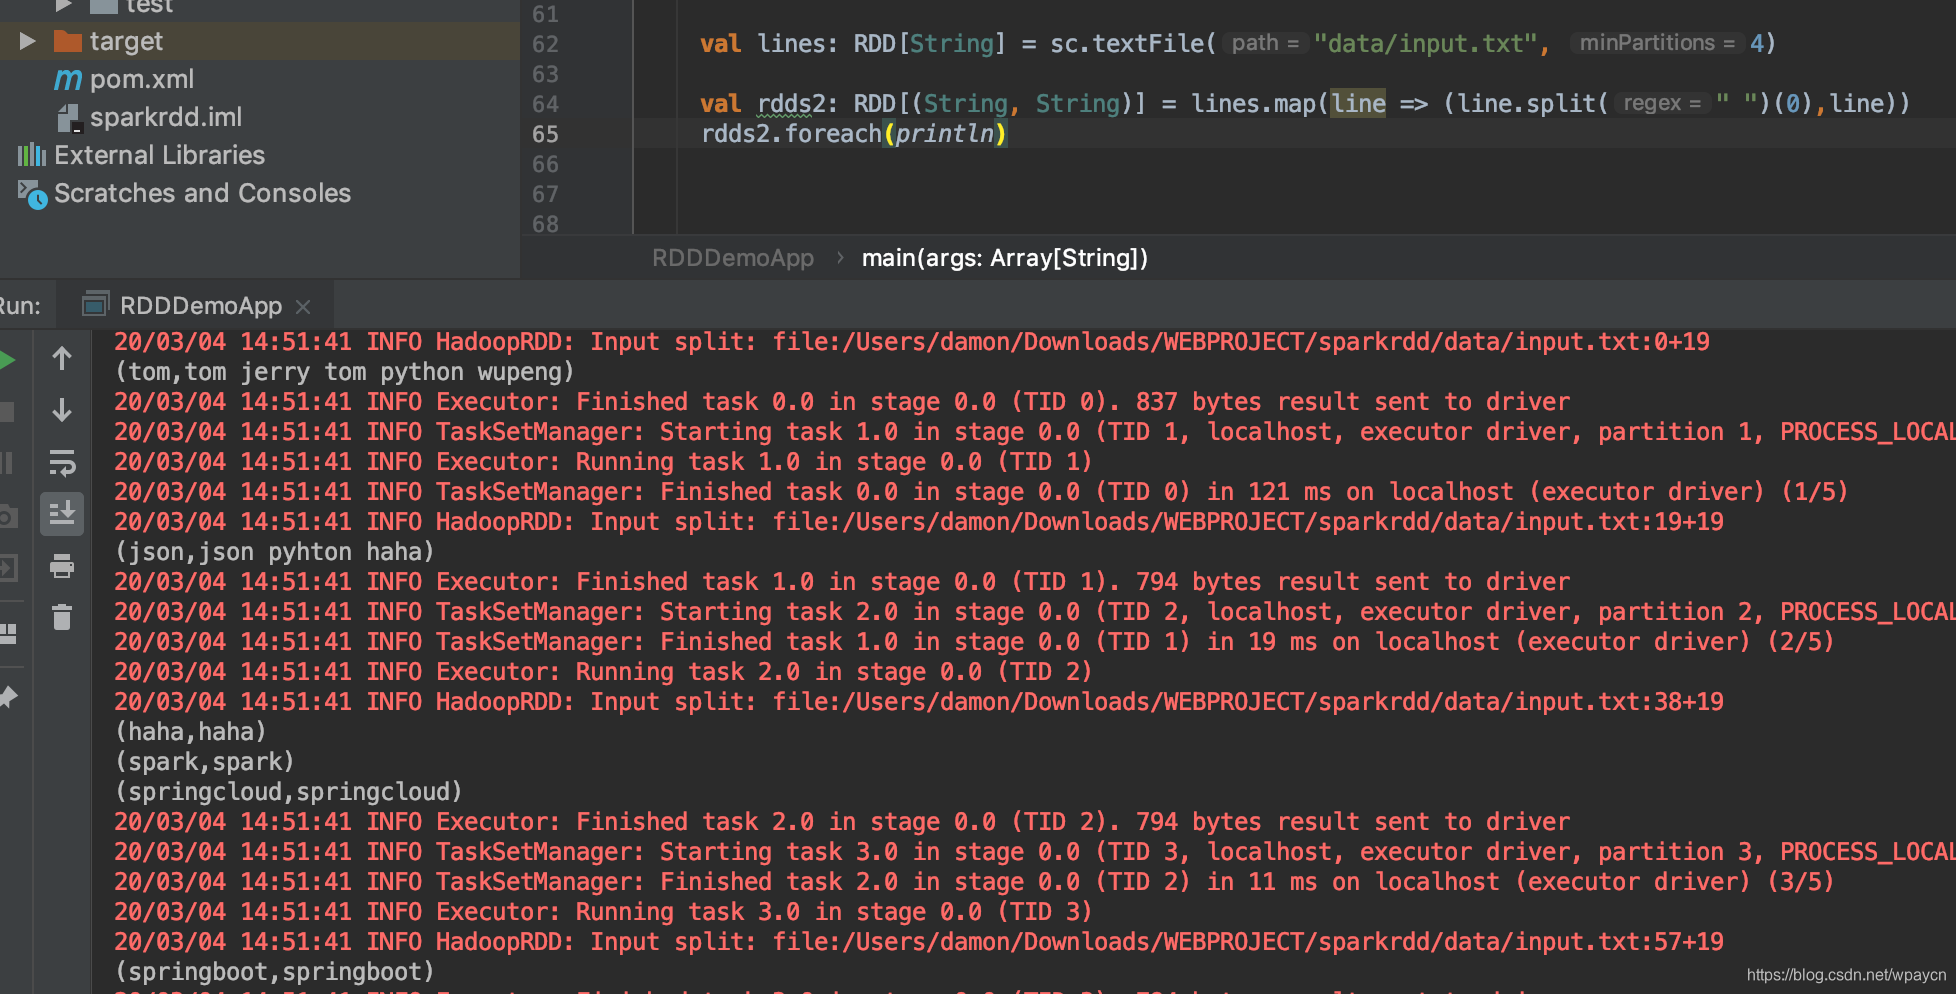Click line number 62 in gutter
This screenshot has width=1956, height=994.
point(546,44)
